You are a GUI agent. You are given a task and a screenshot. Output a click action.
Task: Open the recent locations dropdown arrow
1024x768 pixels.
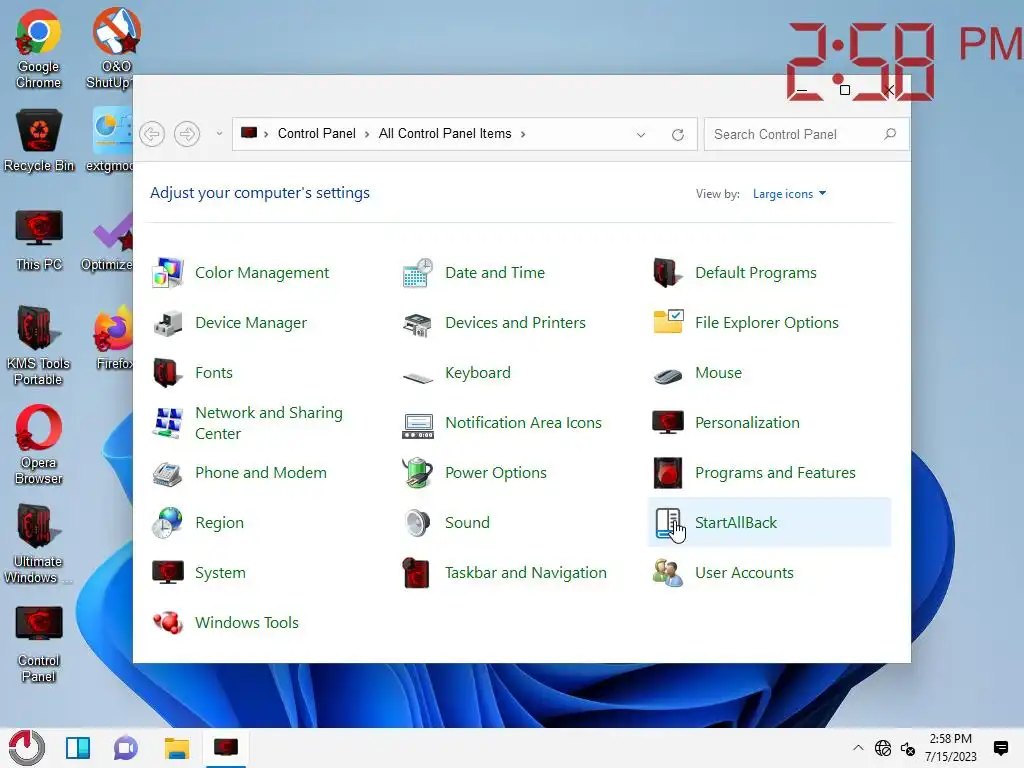pos(219,134)
